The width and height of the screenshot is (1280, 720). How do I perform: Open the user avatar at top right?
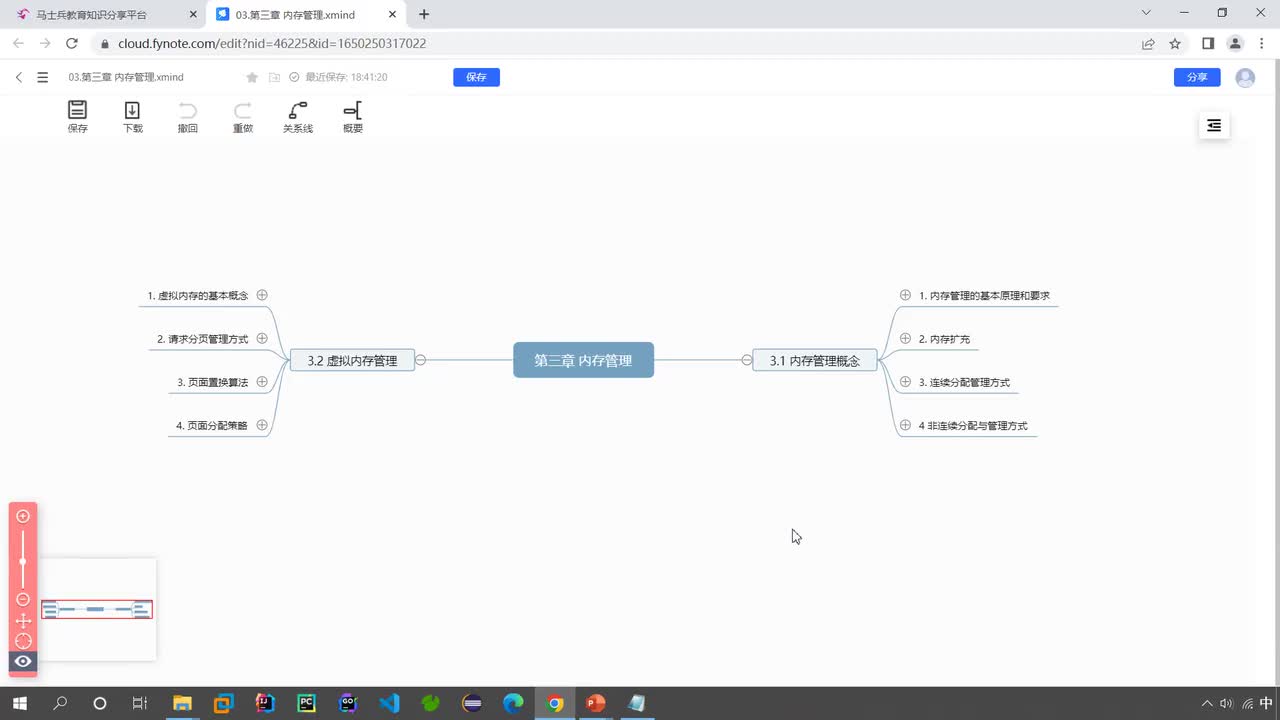1245,77
